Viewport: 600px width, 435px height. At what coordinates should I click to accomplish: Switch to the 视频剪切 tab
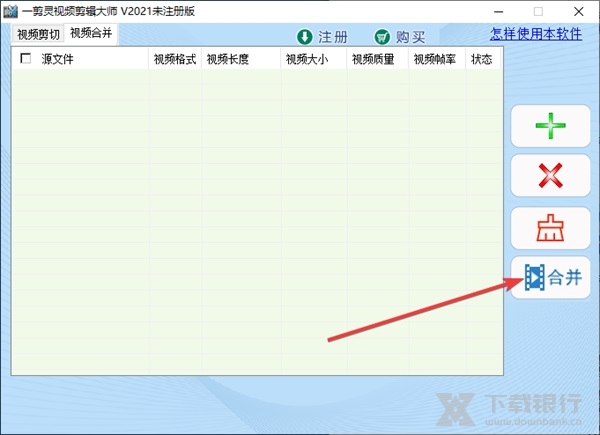(x=38, y=34)
